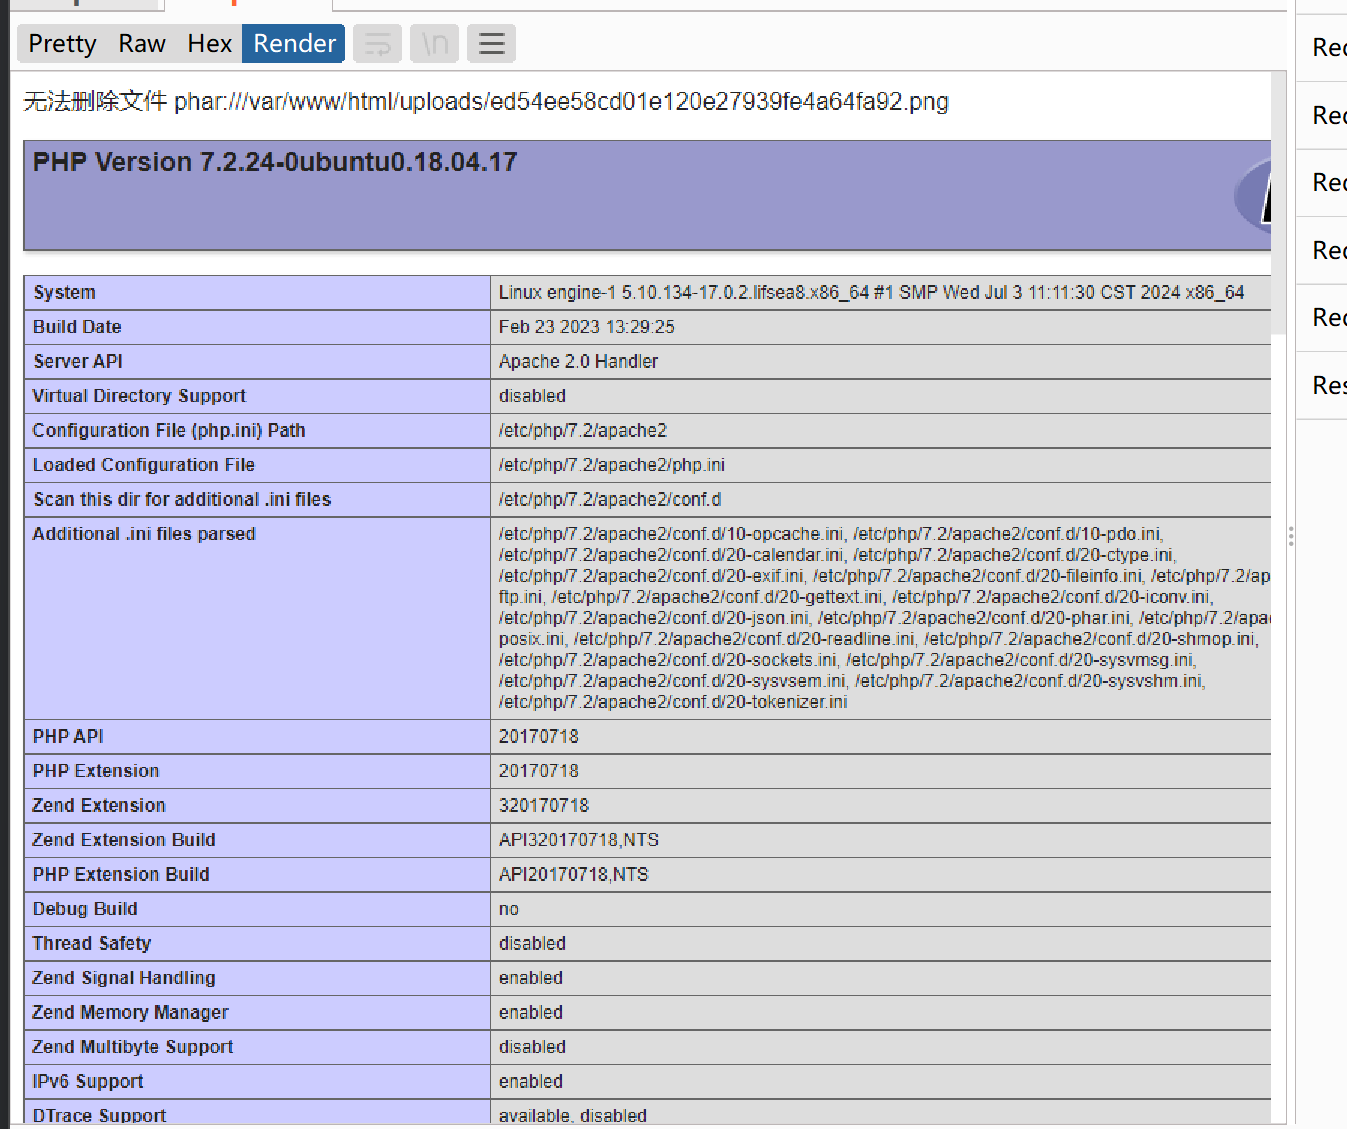Click the dotted panel splitter handle

click(1291, 537)
